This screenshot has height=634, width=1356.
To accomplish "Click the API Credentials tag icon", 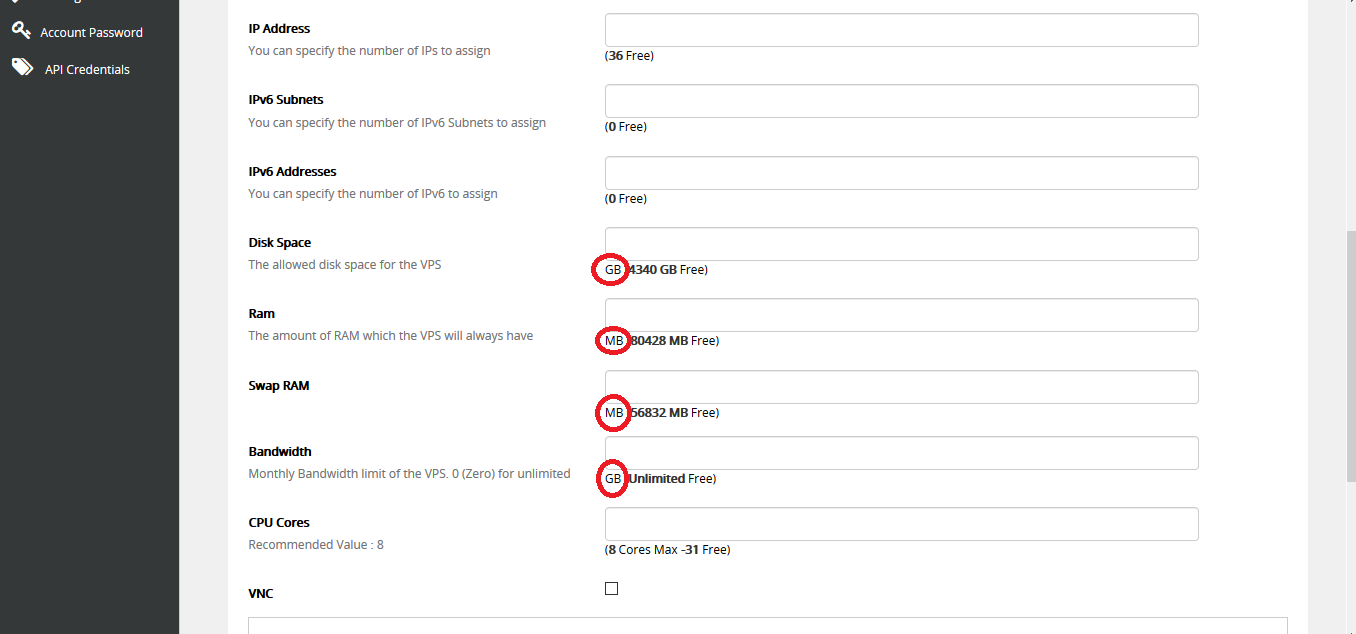I will (22, 68).
